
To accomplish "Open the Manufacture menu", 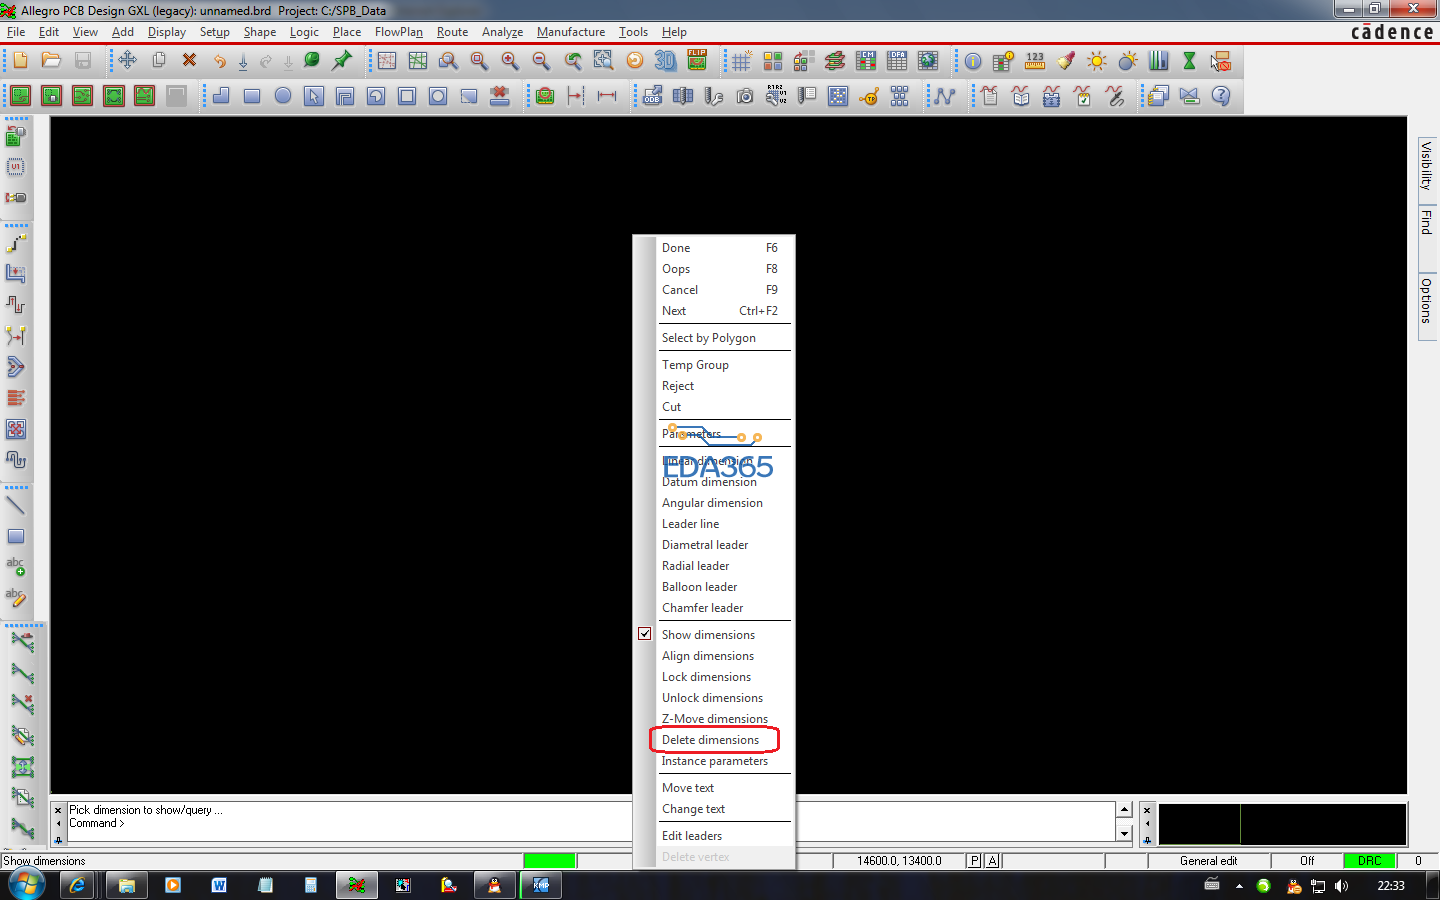I will (x=571, y=32).
